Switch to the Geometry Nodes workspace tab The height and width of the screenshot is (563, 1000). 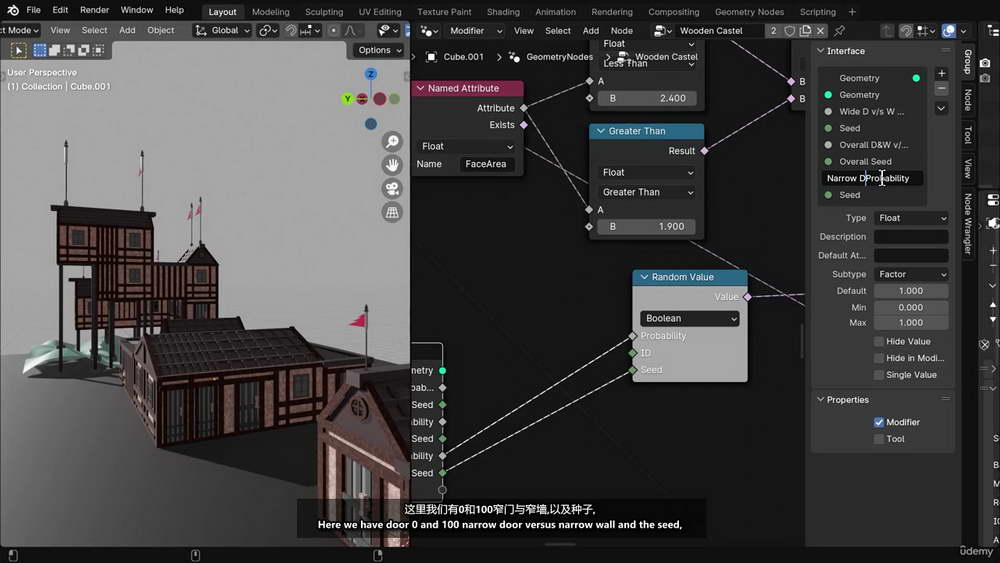[x=749, y=11]
